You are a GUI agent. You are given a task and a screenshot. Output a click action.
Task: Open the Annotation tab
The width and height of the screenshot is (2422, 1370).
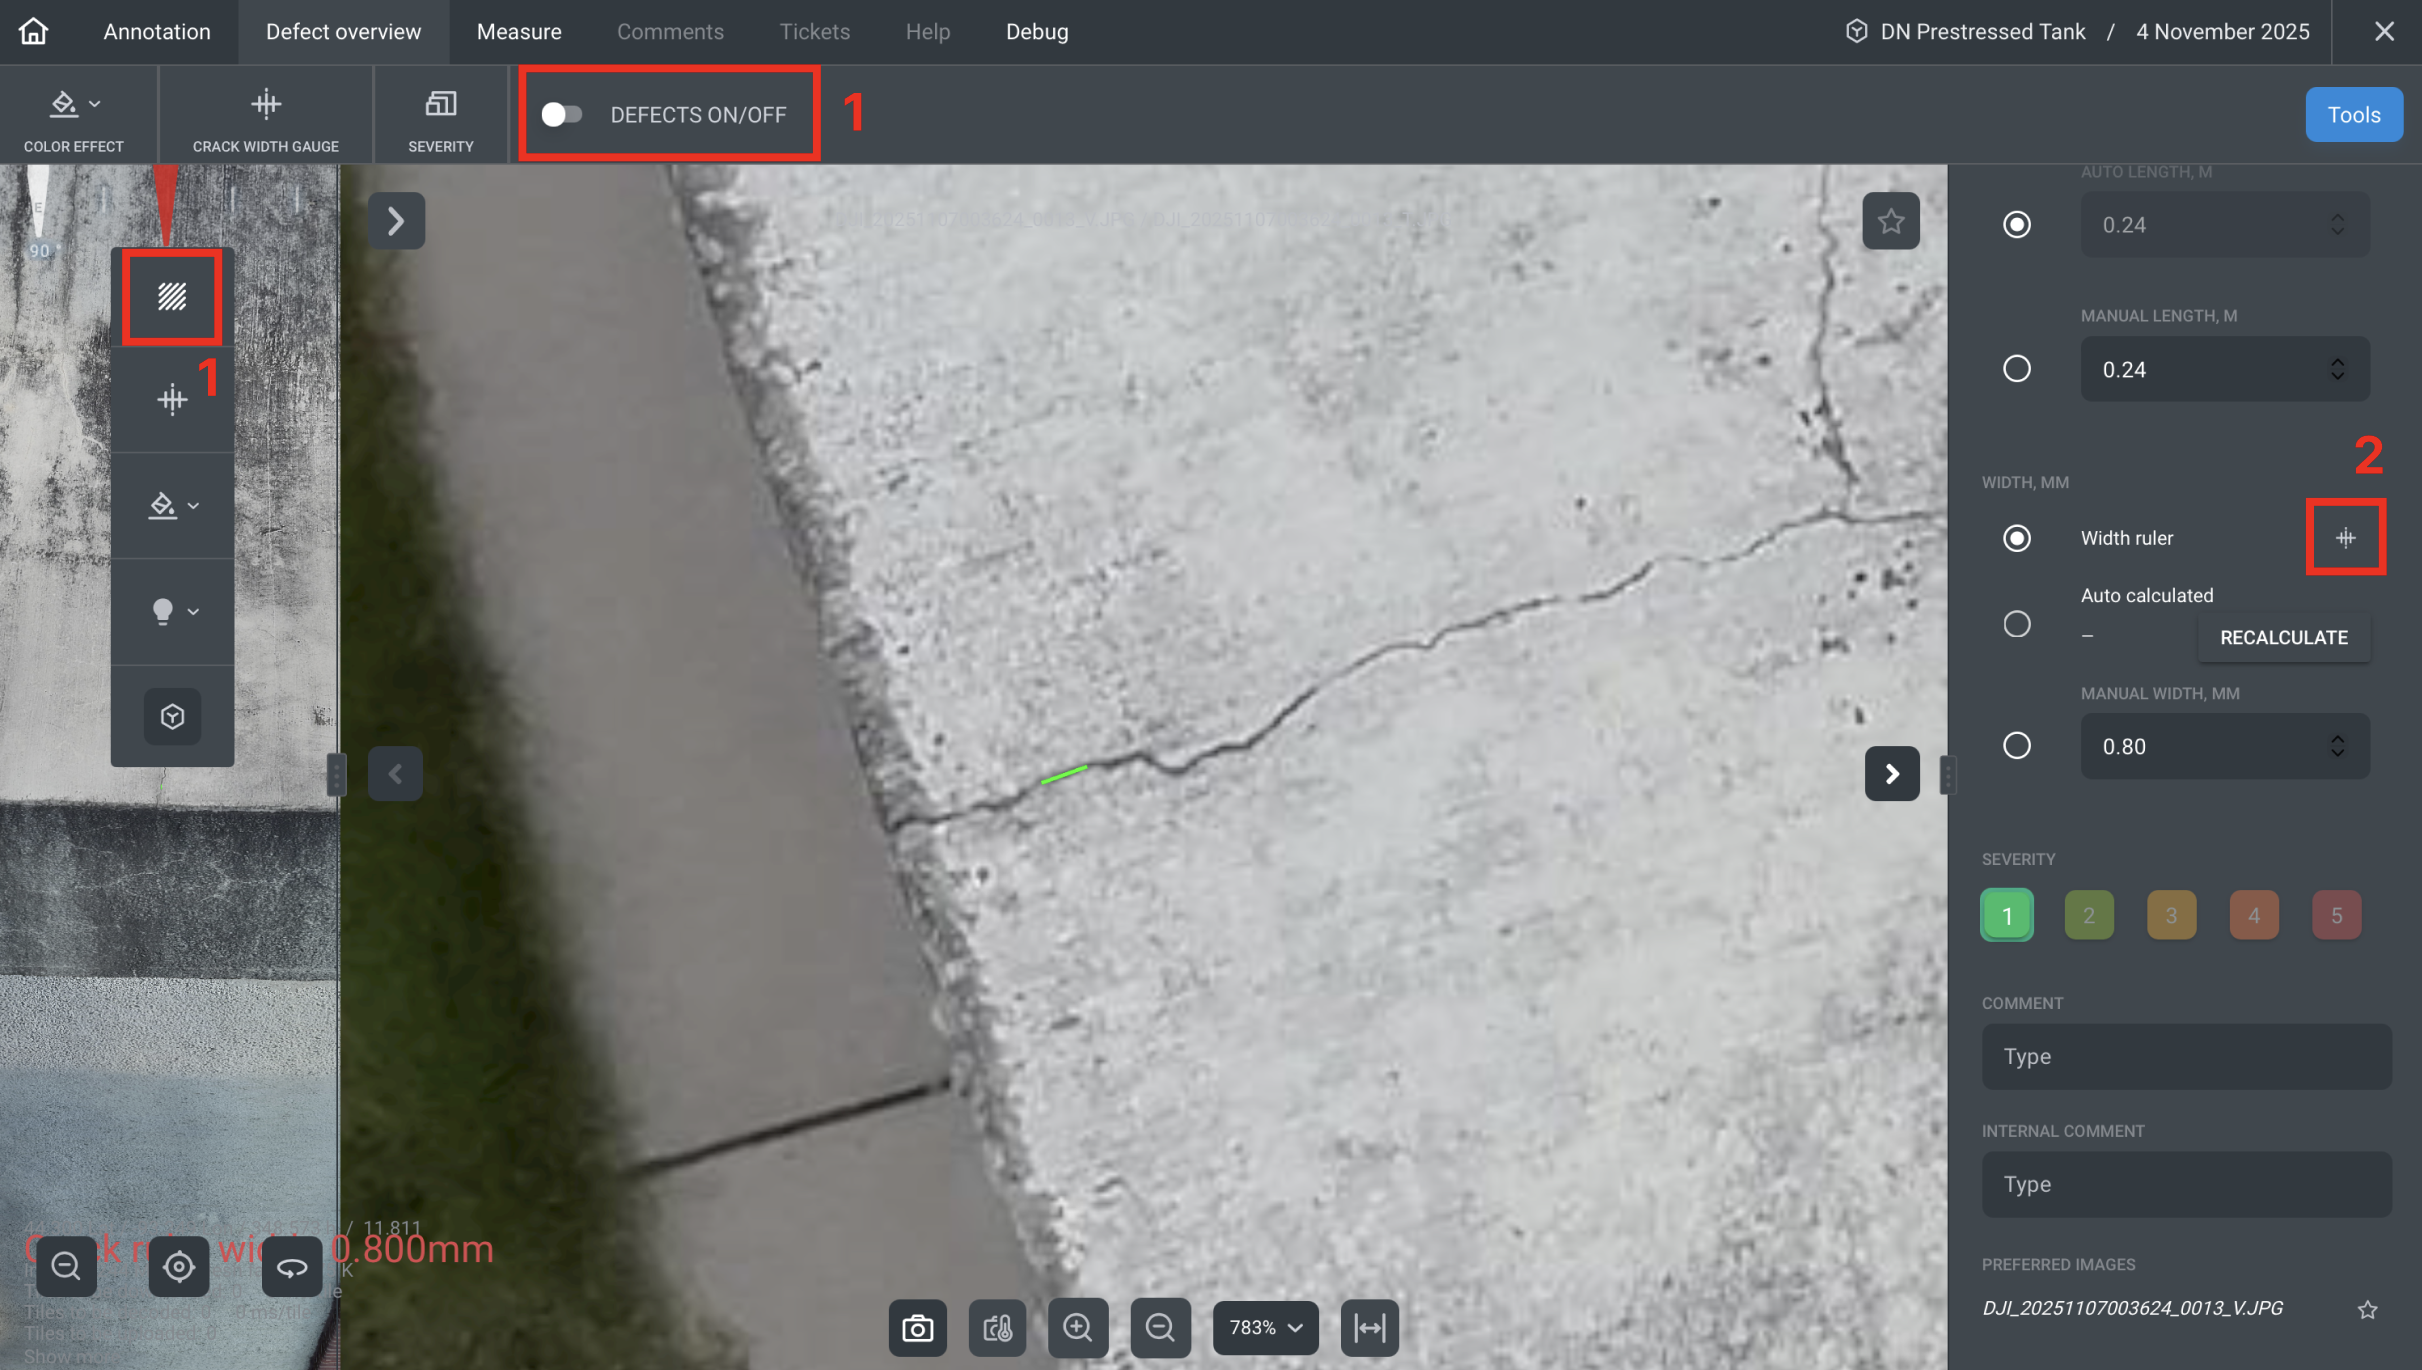click(157, 31)
